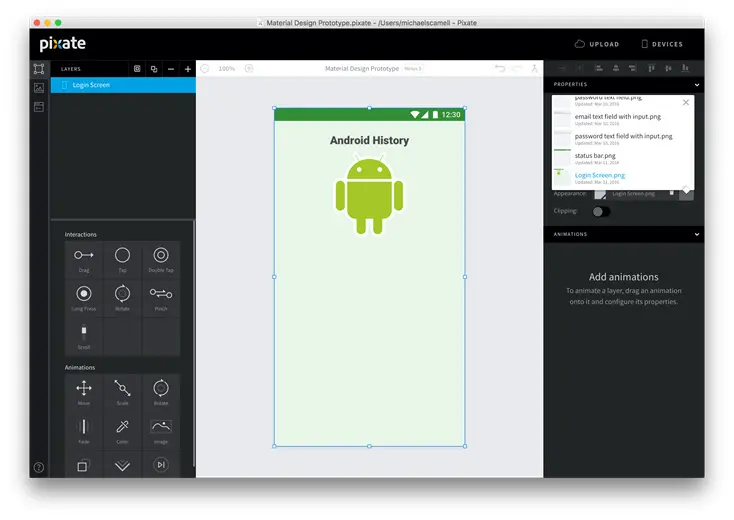Click the status bar.png thumbnail
The image size is (734, 520).
coord(562,158)
